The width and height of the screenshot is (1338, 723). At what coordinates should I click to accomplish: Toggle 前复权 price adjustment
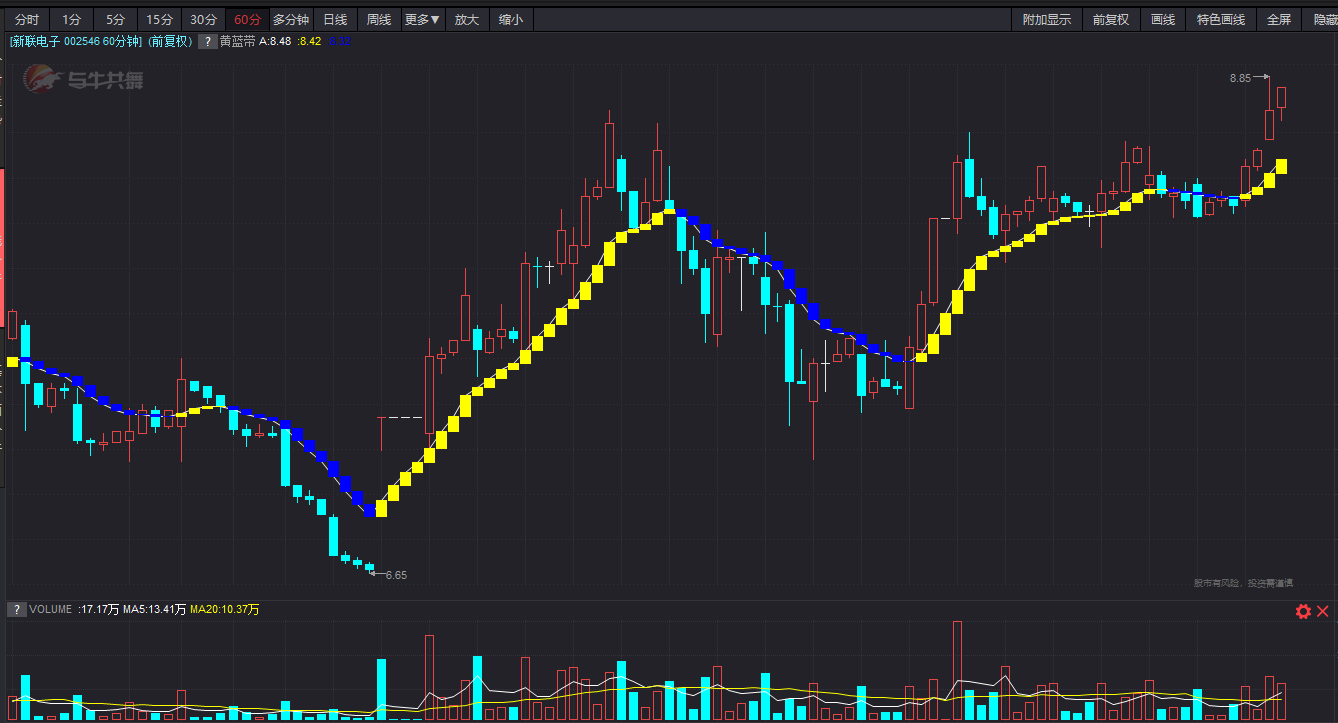click(x=1111, y=19)
